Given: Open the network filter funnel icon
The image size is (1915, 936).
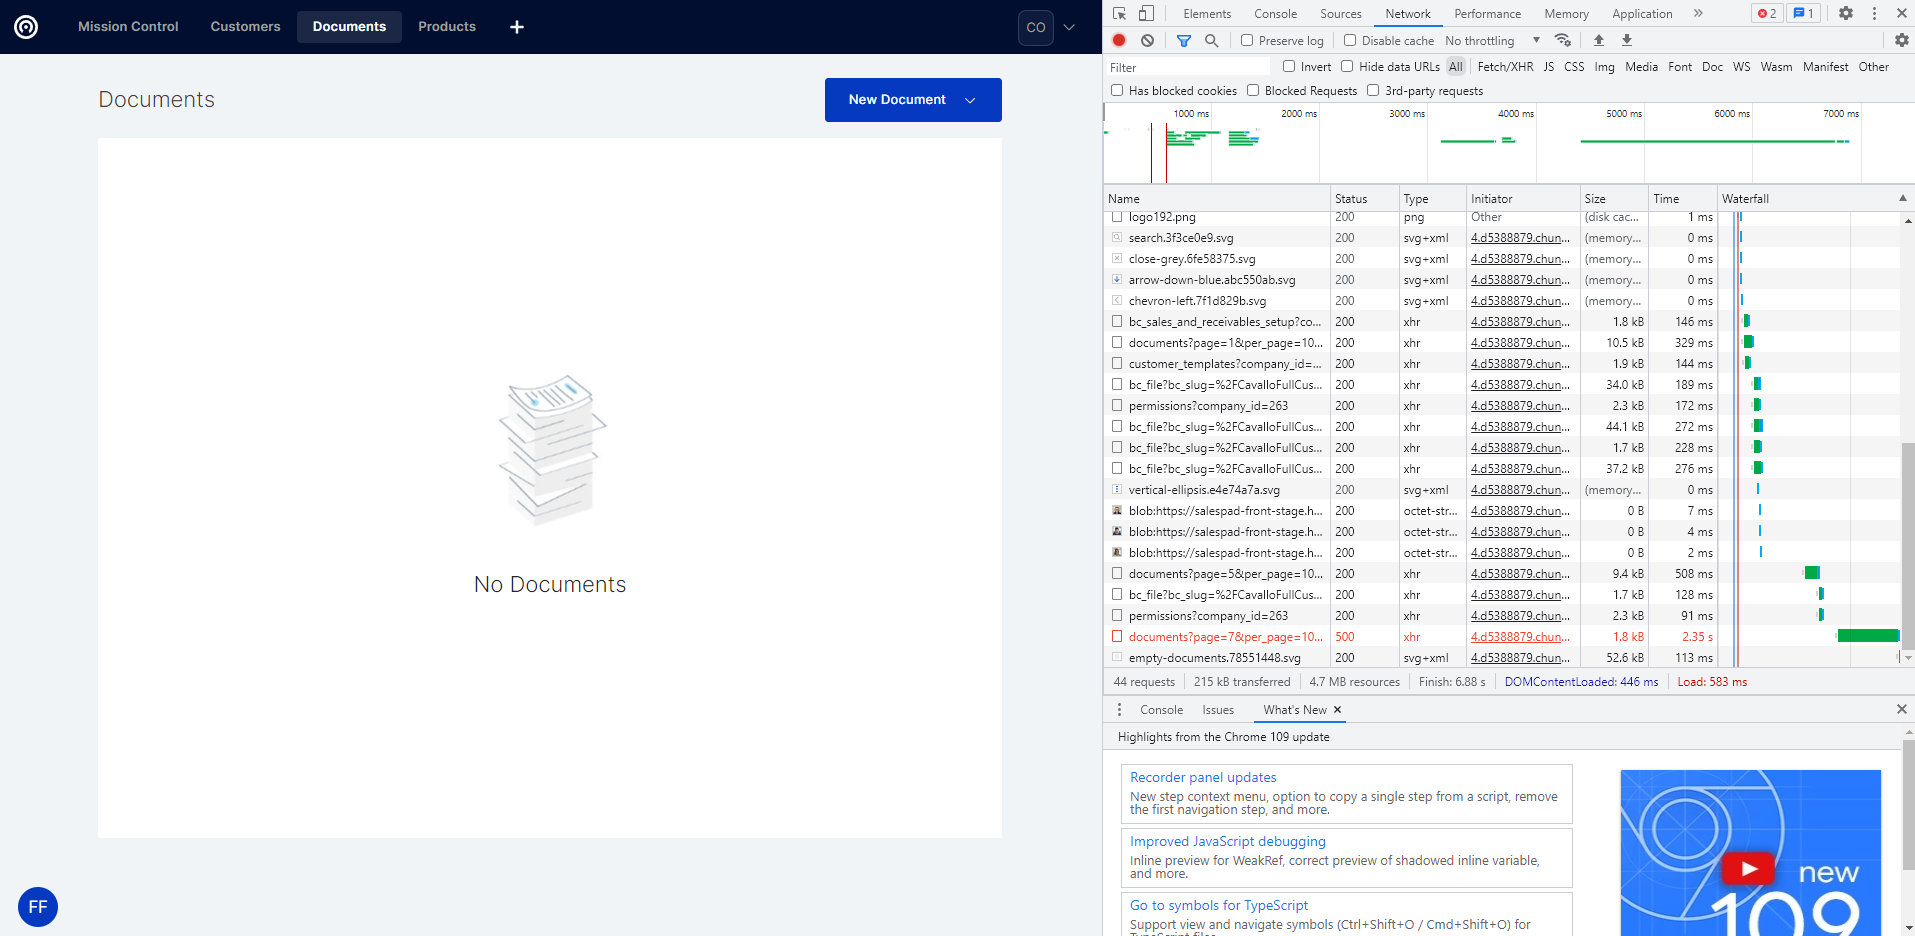Looking at the screenshot, I should (x=1184, y=40).
